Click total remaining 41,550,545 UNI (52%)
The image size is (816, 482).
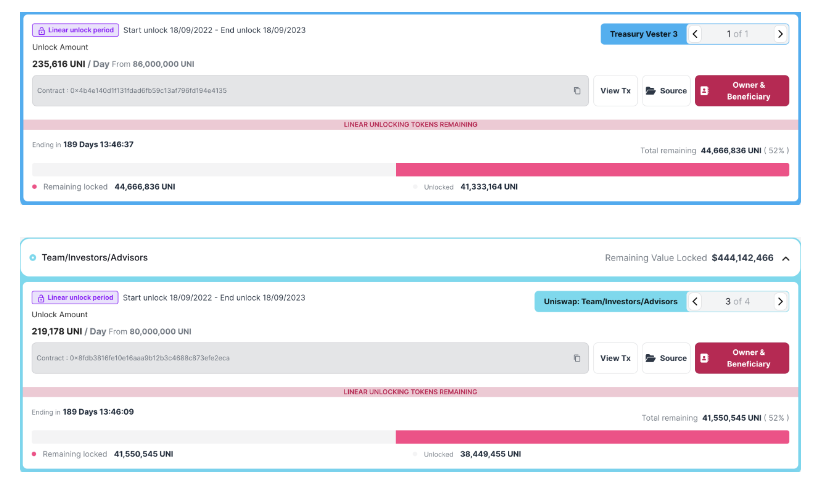pyautogui.click(x=715, y=418)
